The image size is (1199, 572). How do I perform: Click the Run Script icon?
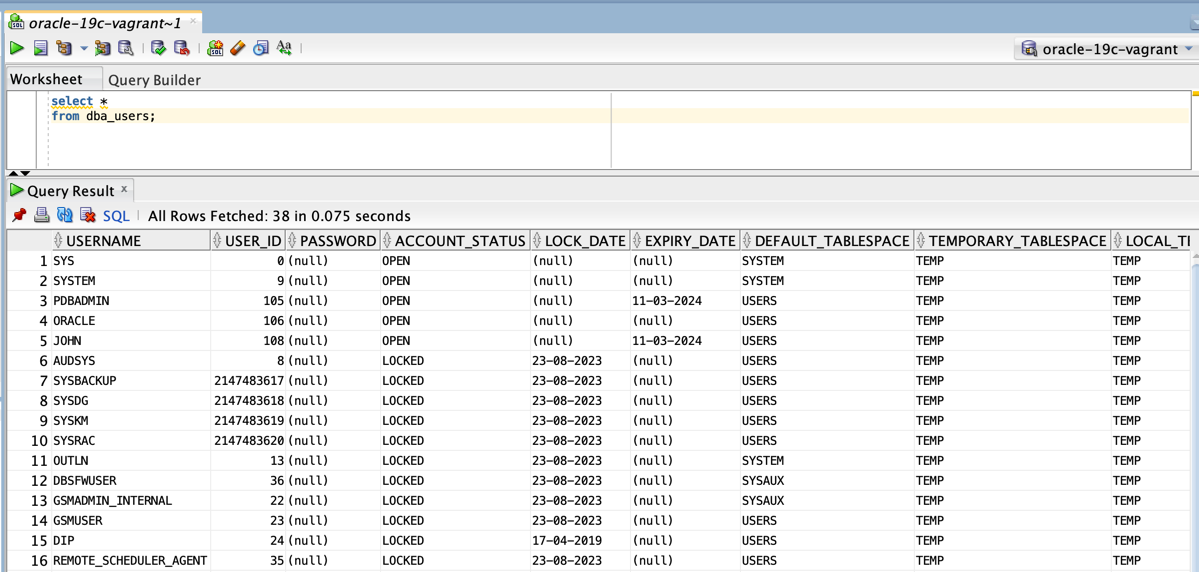(40, 48)
